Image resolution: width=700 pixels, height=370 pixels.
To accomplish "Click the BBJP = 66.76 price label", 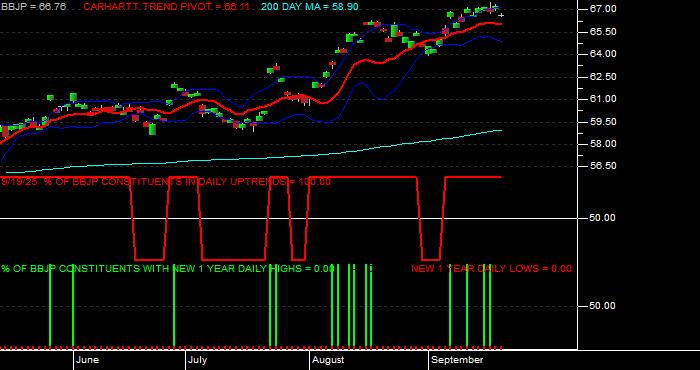I will point(33,7).
